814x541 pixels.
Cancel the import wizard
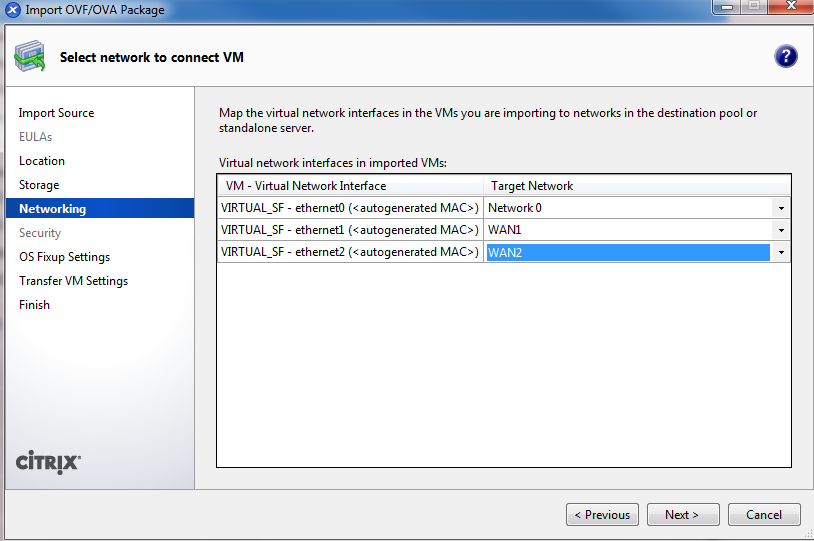point(763,515)
